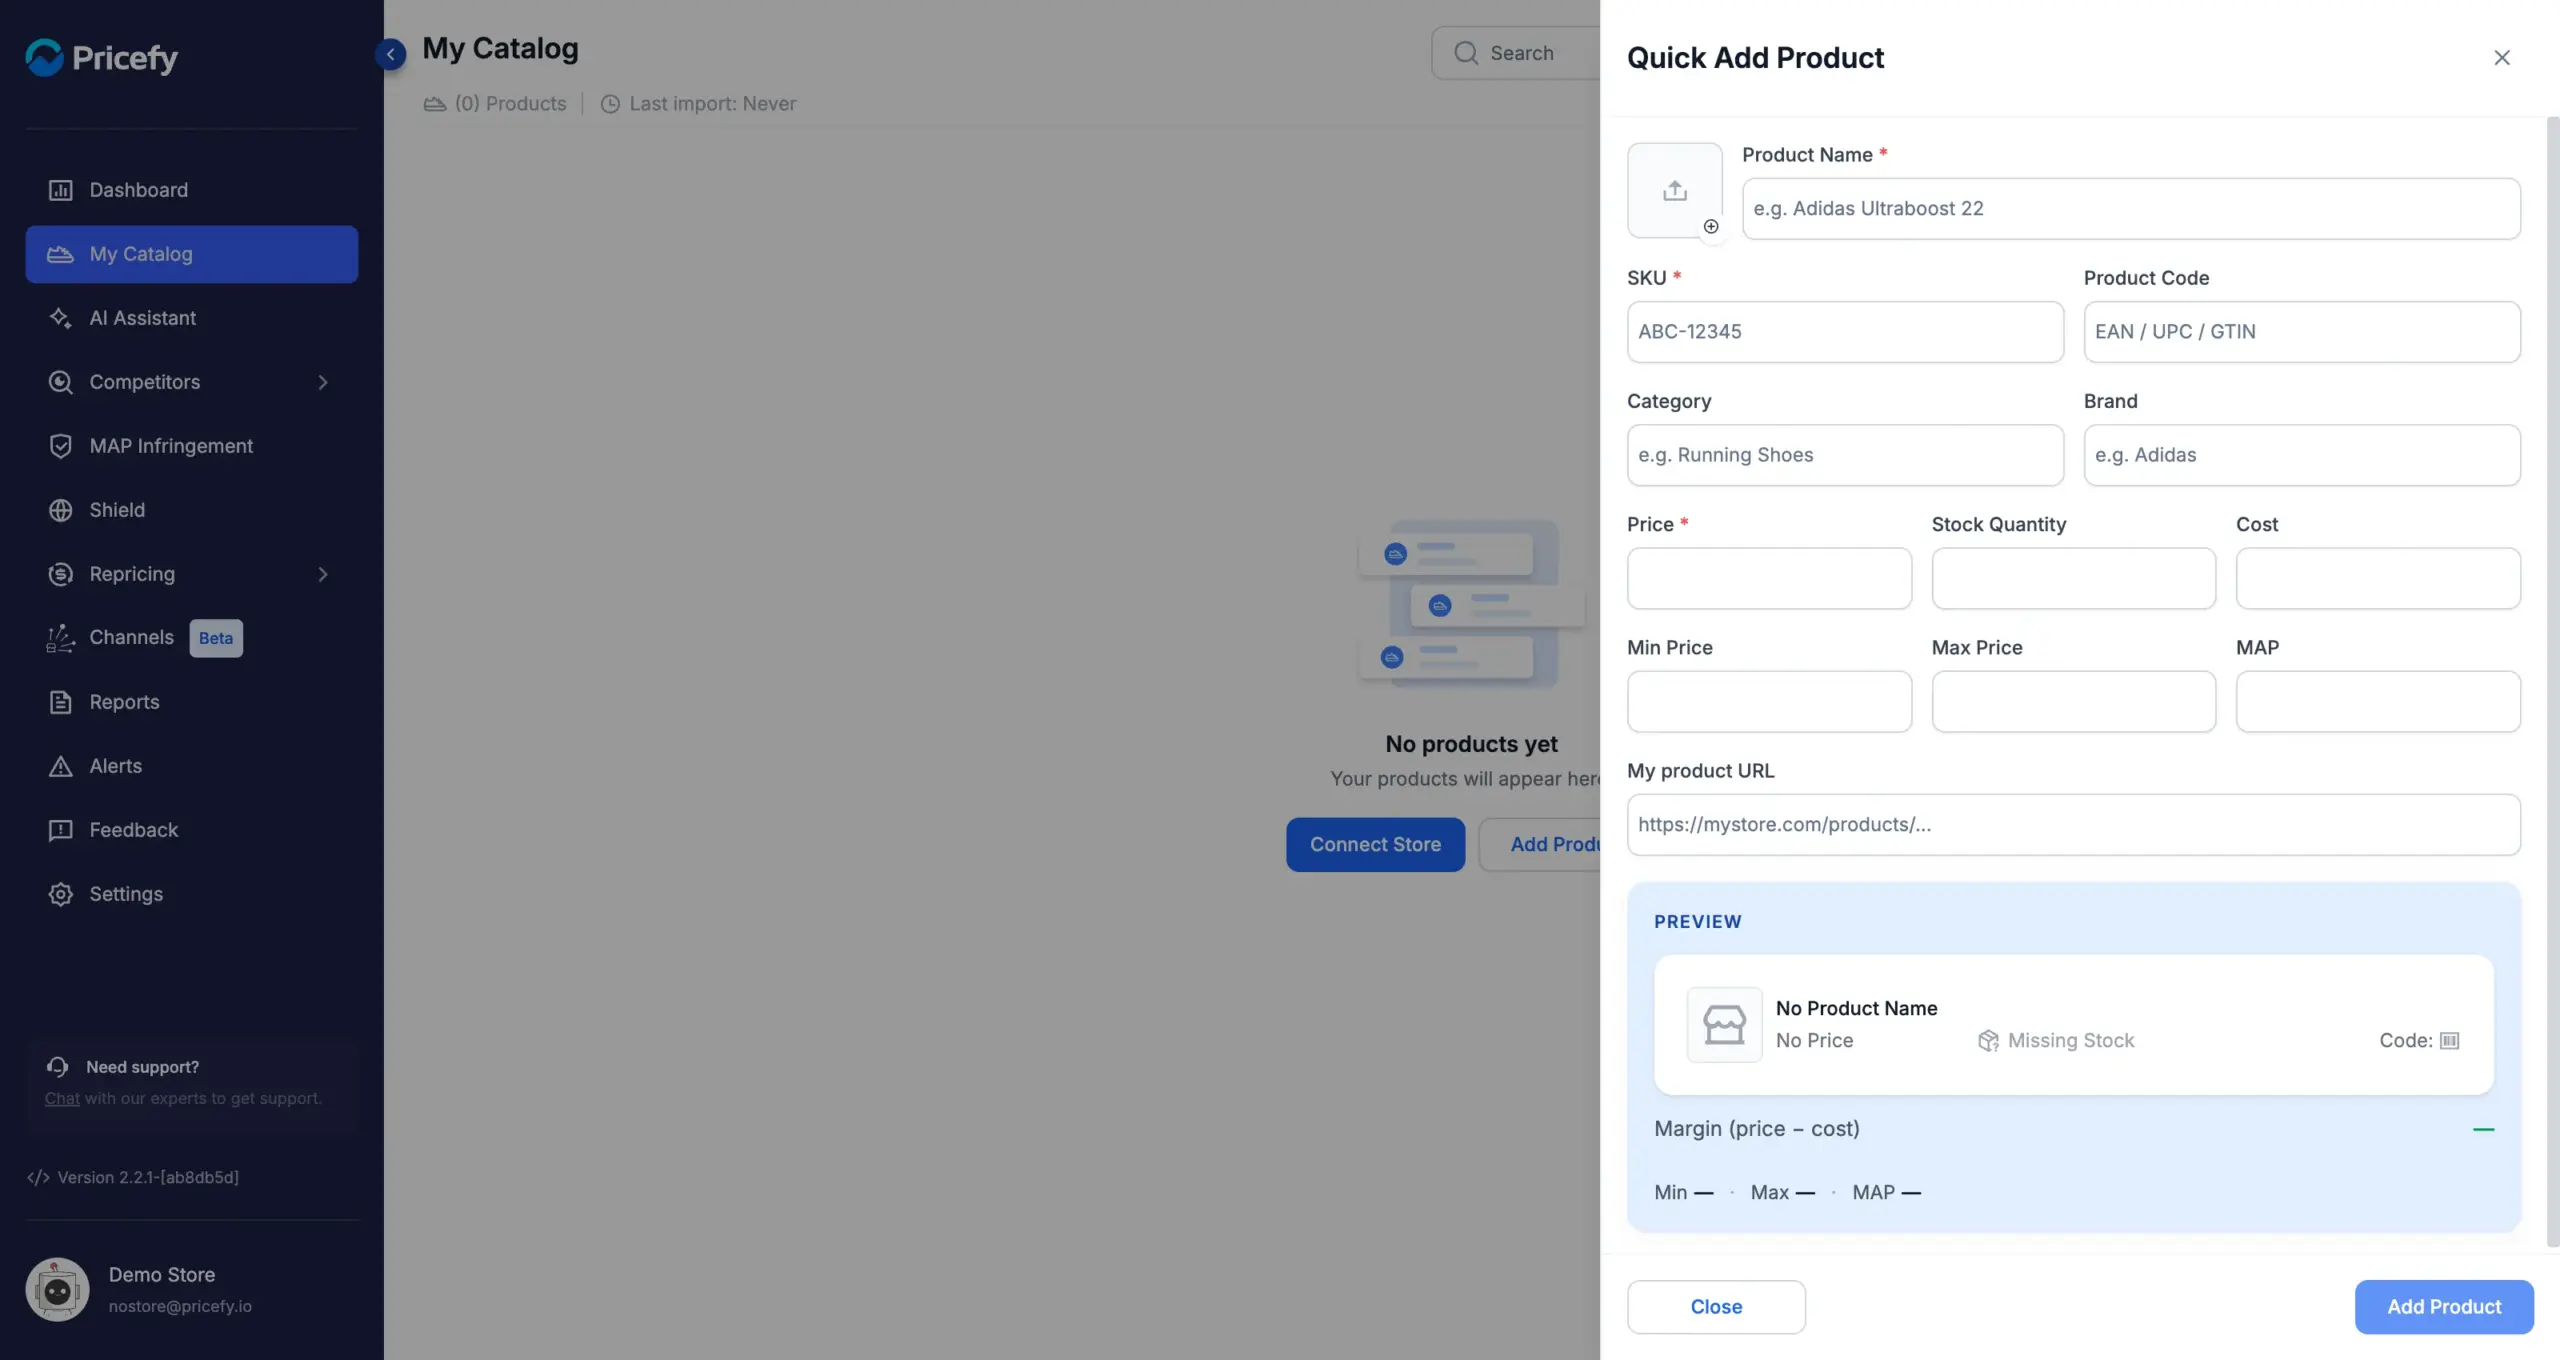Open the Reports menu item

coord(192,702)
